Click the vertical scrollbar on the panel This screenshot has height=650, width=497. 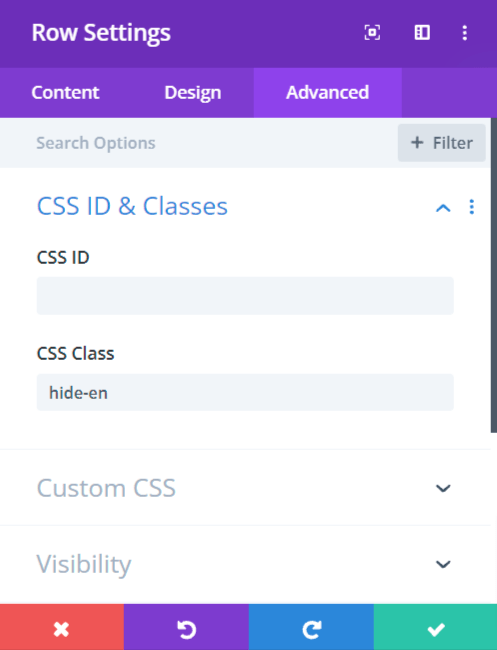(x=494, y=276)
